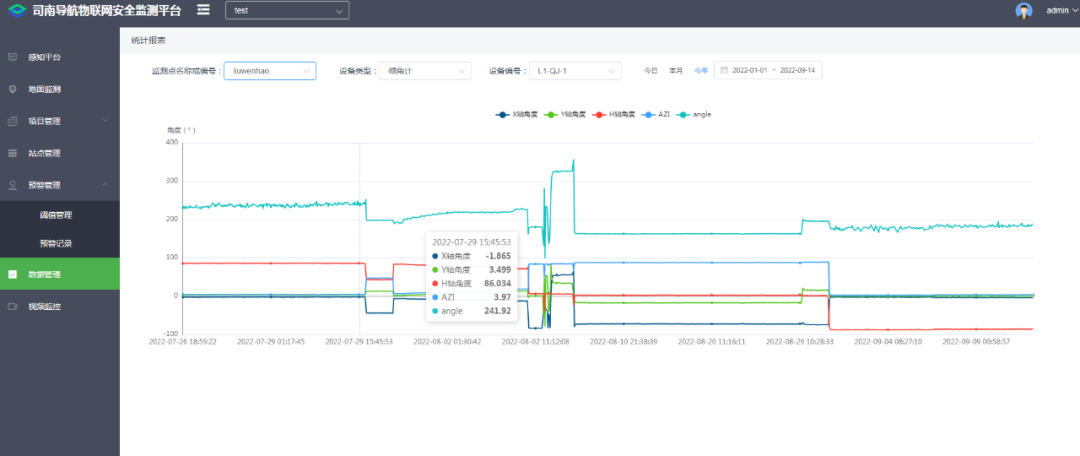Toggle the AZI series in the legend

pos(655,114)
